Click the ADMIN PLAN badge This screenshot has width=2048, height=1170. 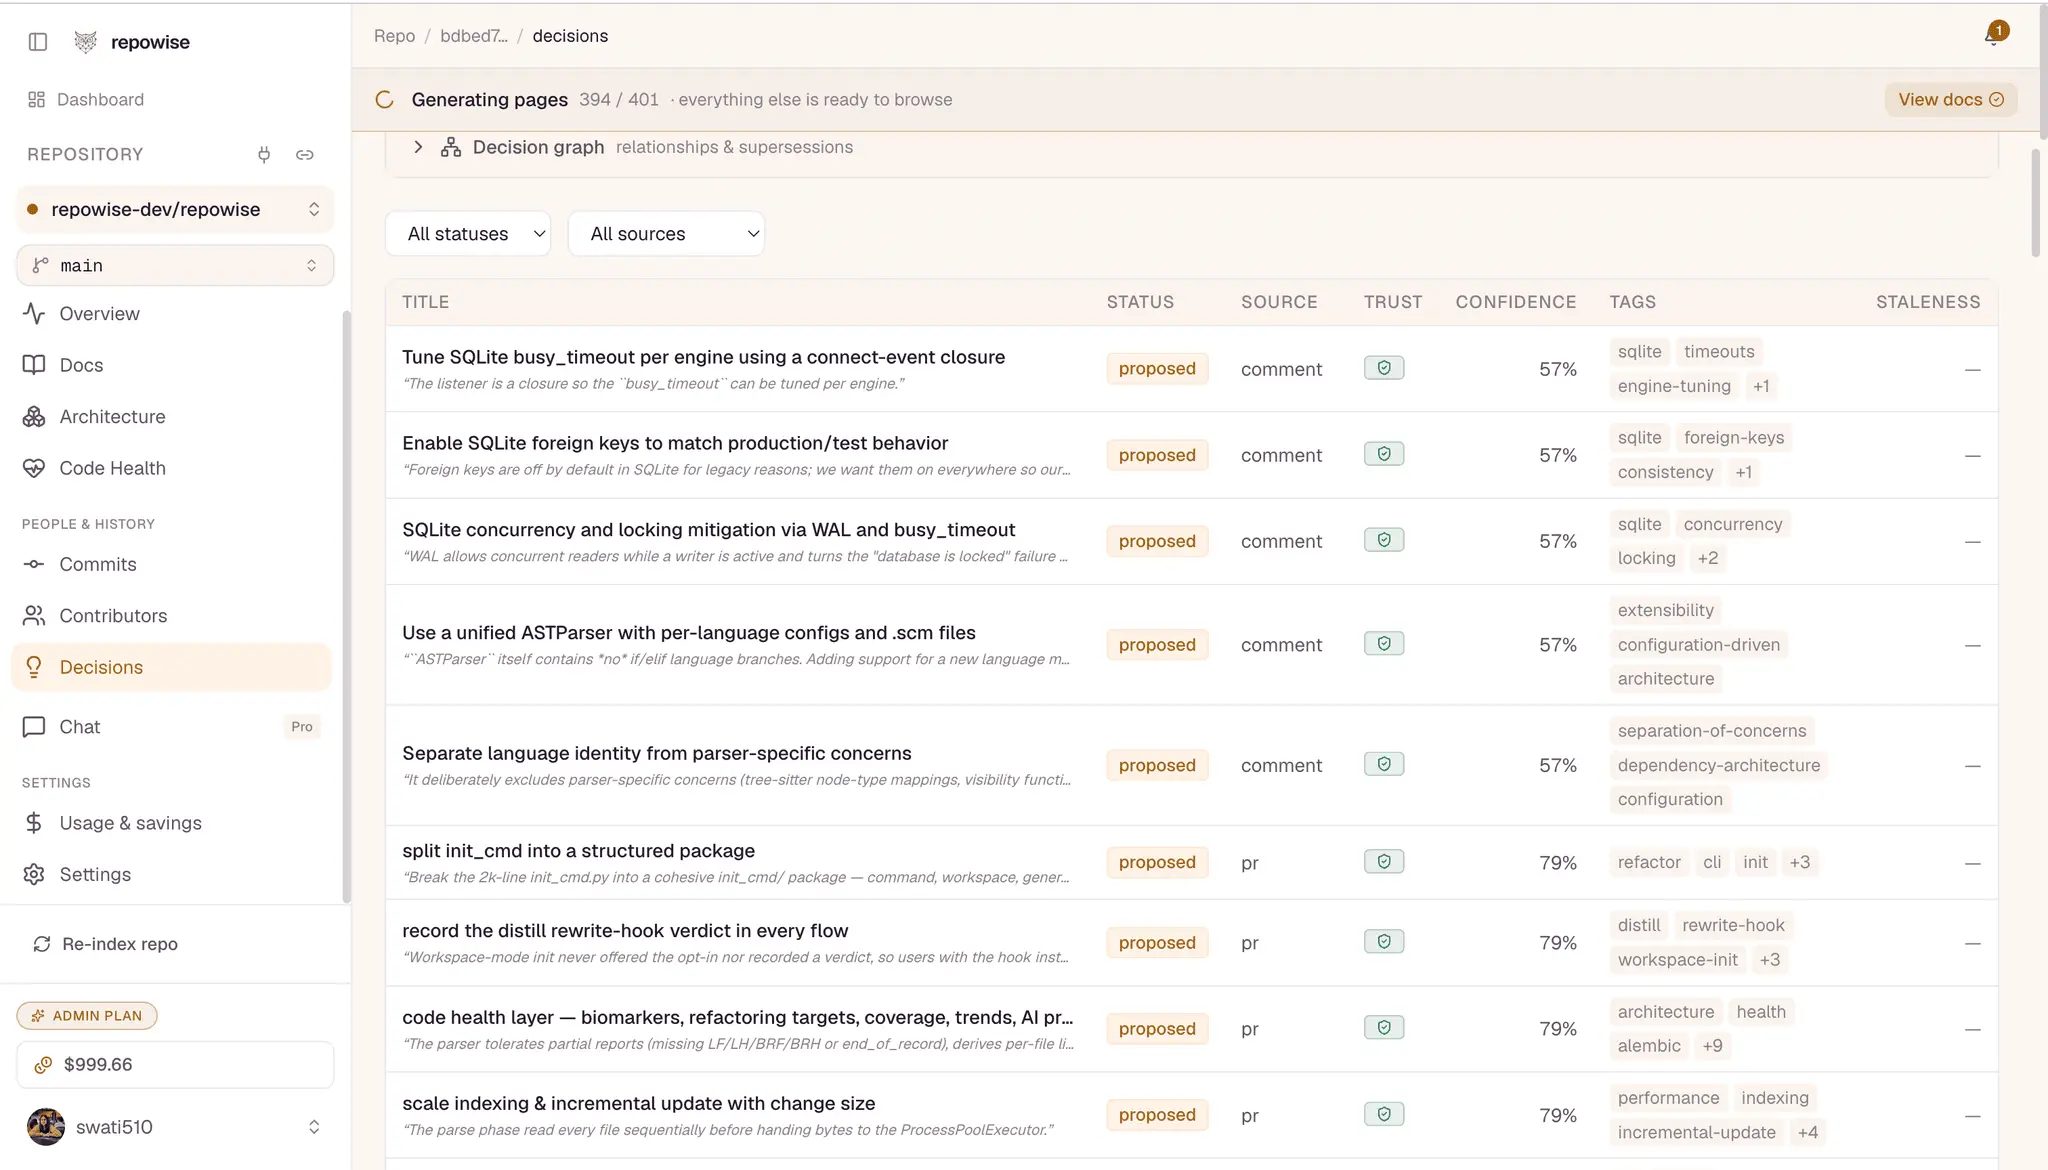point(87,1015)
